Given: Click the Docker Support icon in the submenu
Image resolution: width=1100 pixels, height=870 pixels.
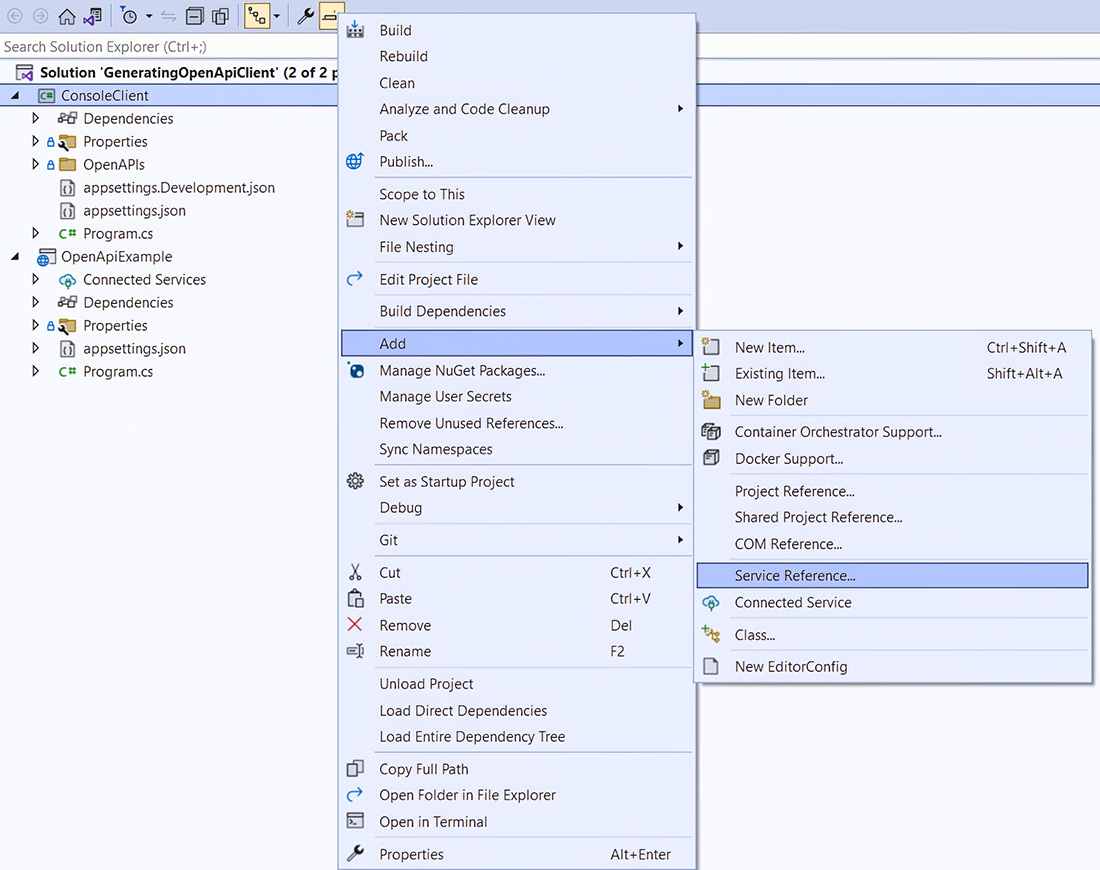Looking at the screenshot, I should pos(711,458).
